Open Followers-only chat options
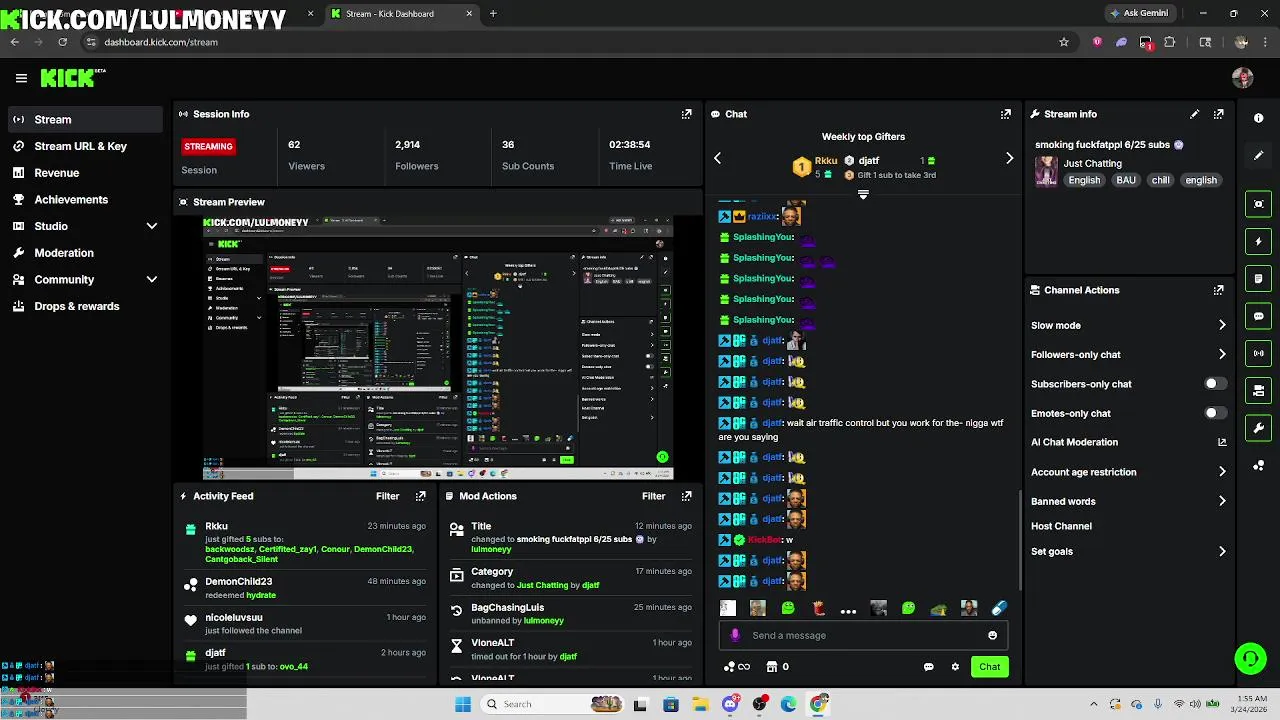 pyautogui.click(x=1128, y=354)
